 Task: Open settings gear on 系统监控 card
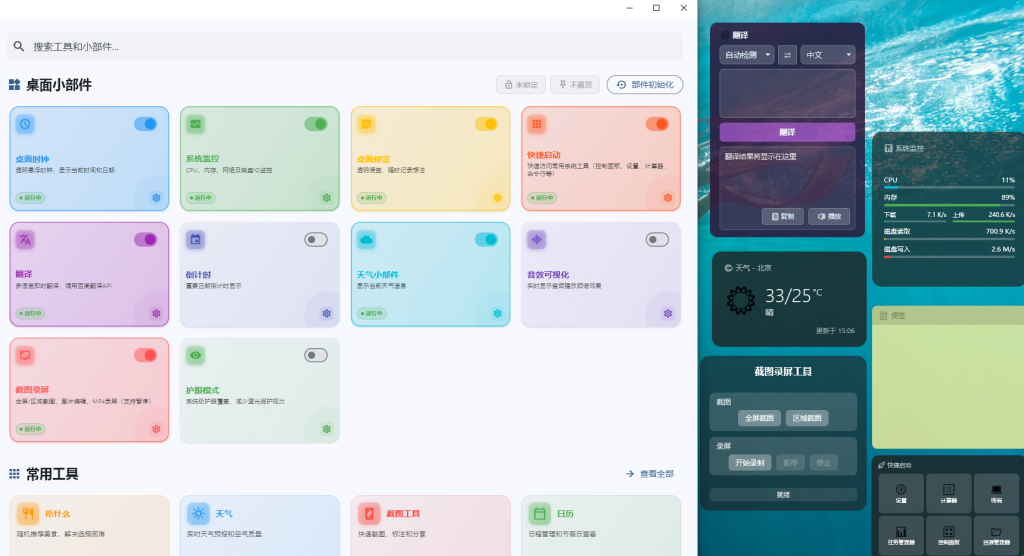[327, 198]
